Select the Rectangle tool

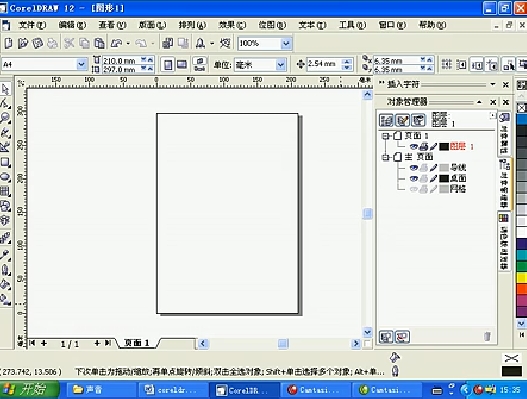pos(6,162)
